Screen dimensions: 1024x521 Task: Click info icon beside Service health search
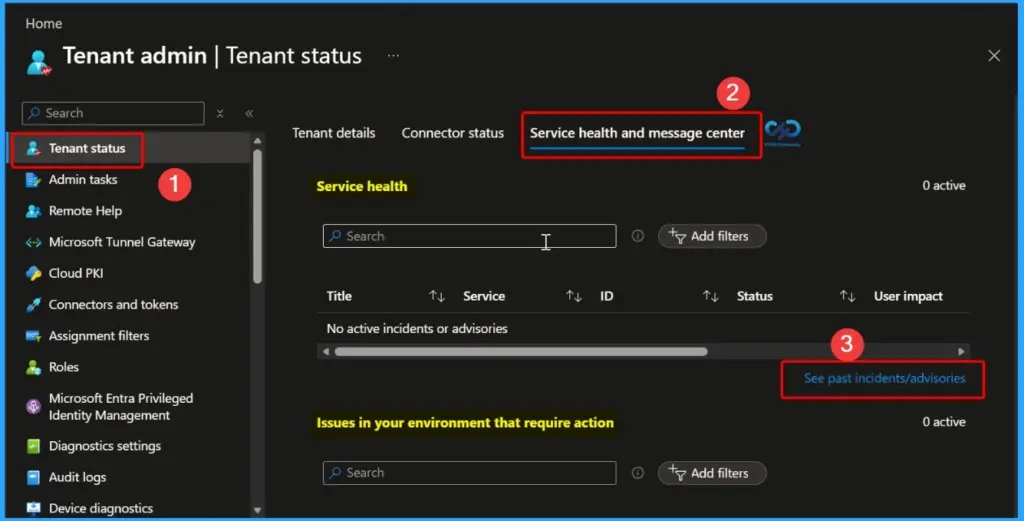coord(637,236)
